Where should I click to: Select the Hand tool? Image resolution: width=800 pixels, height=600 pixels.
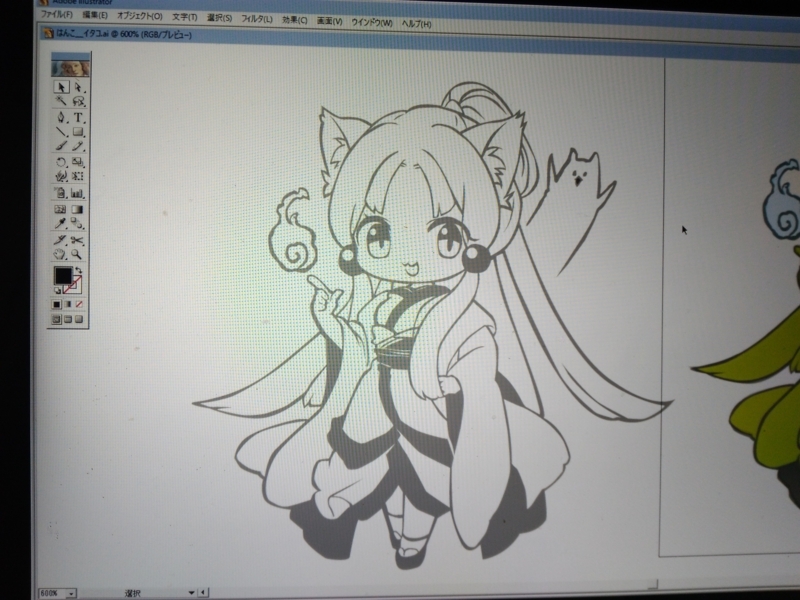click(61, 254)
